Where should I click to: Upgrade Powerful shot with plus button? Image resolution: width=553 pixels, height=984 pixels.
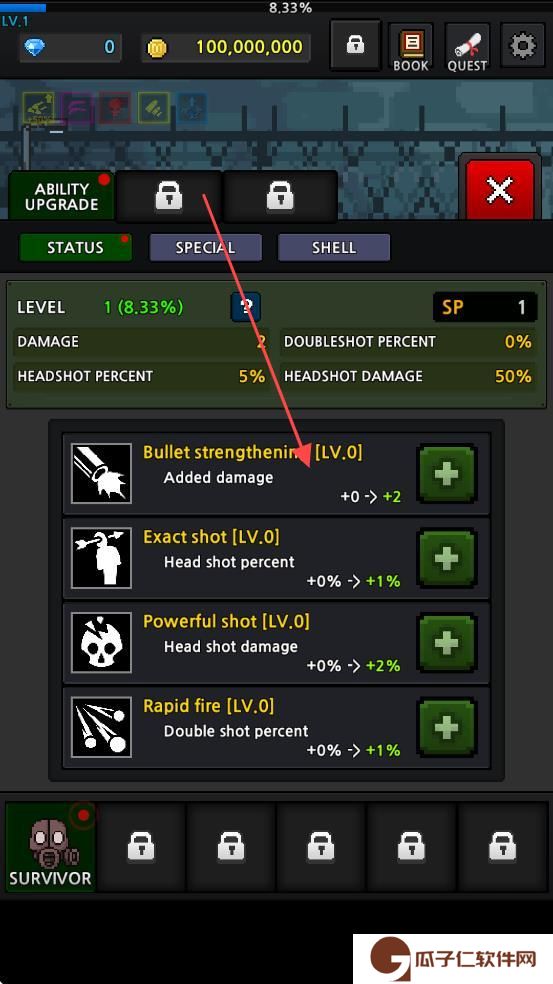pyautogui.click(x=447, y=643)
